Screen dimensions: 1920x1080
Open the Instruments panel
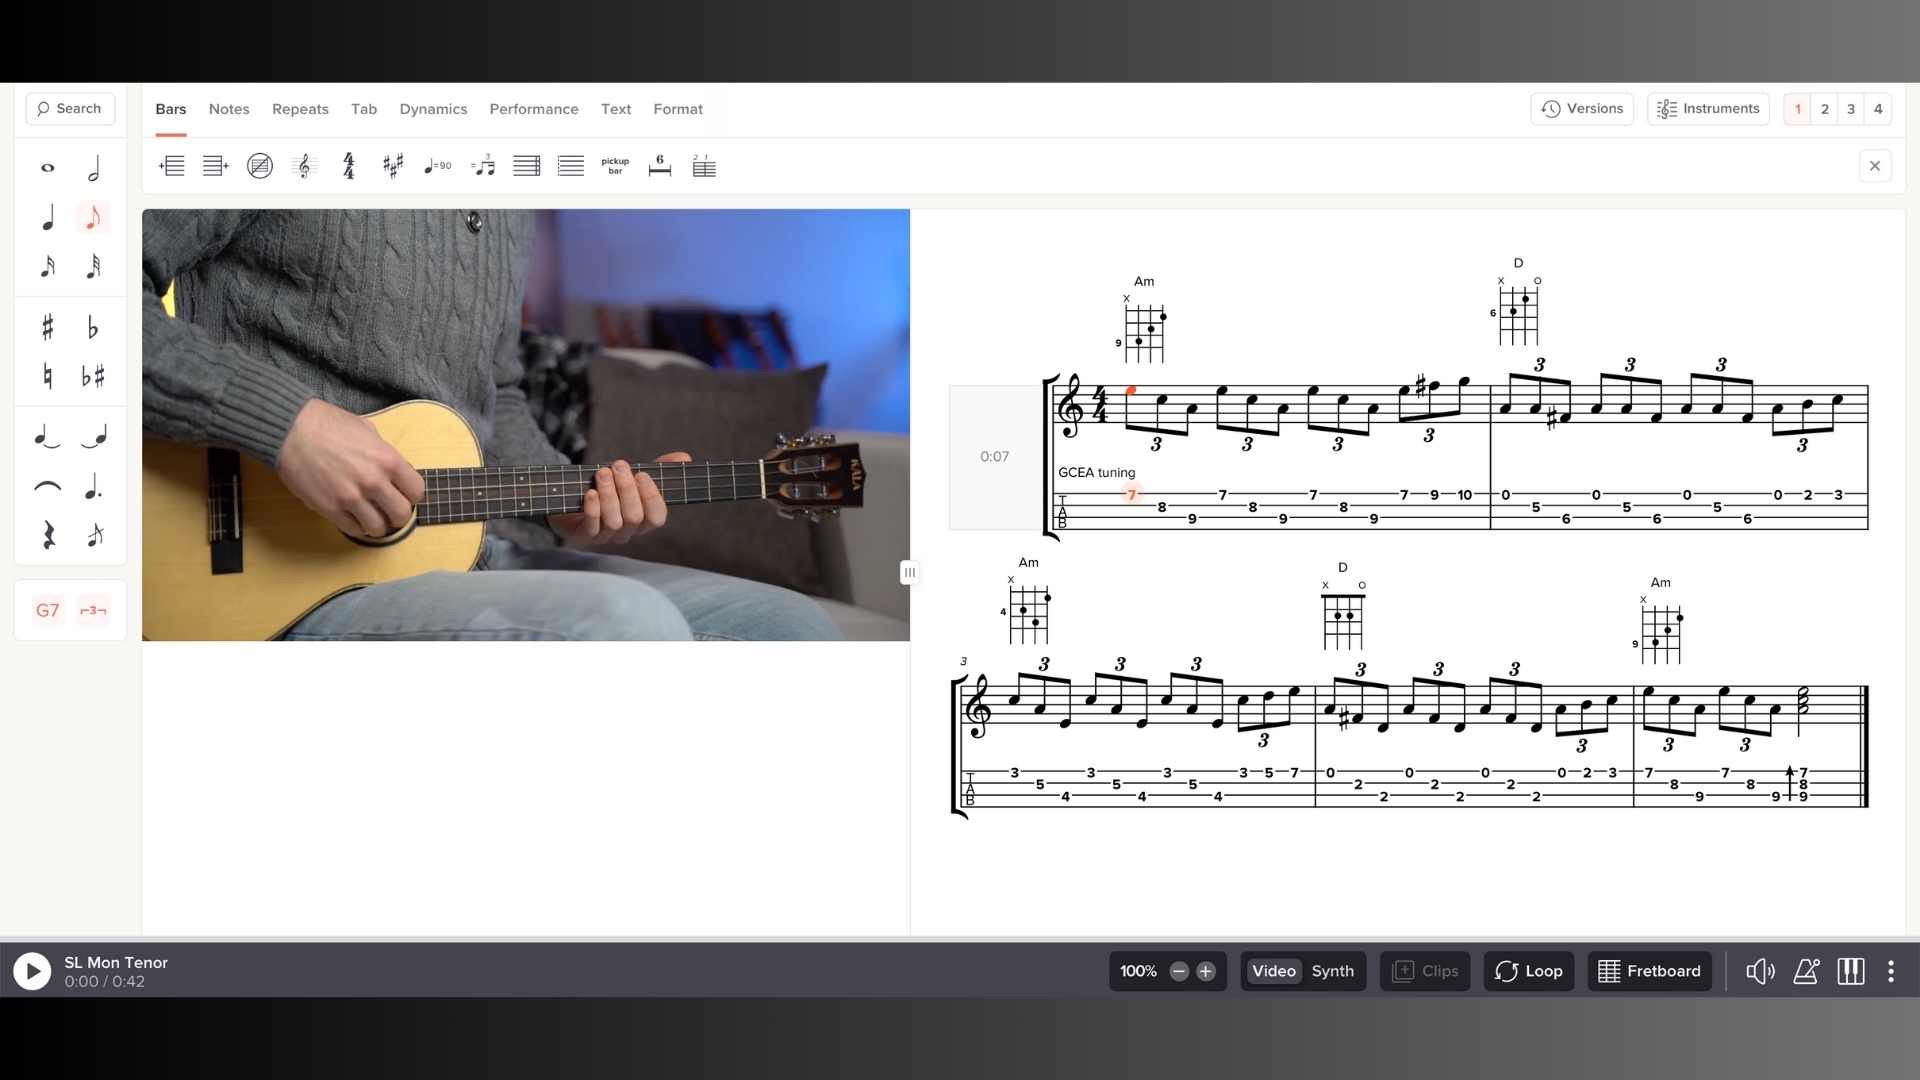(x=1708, y=108)
